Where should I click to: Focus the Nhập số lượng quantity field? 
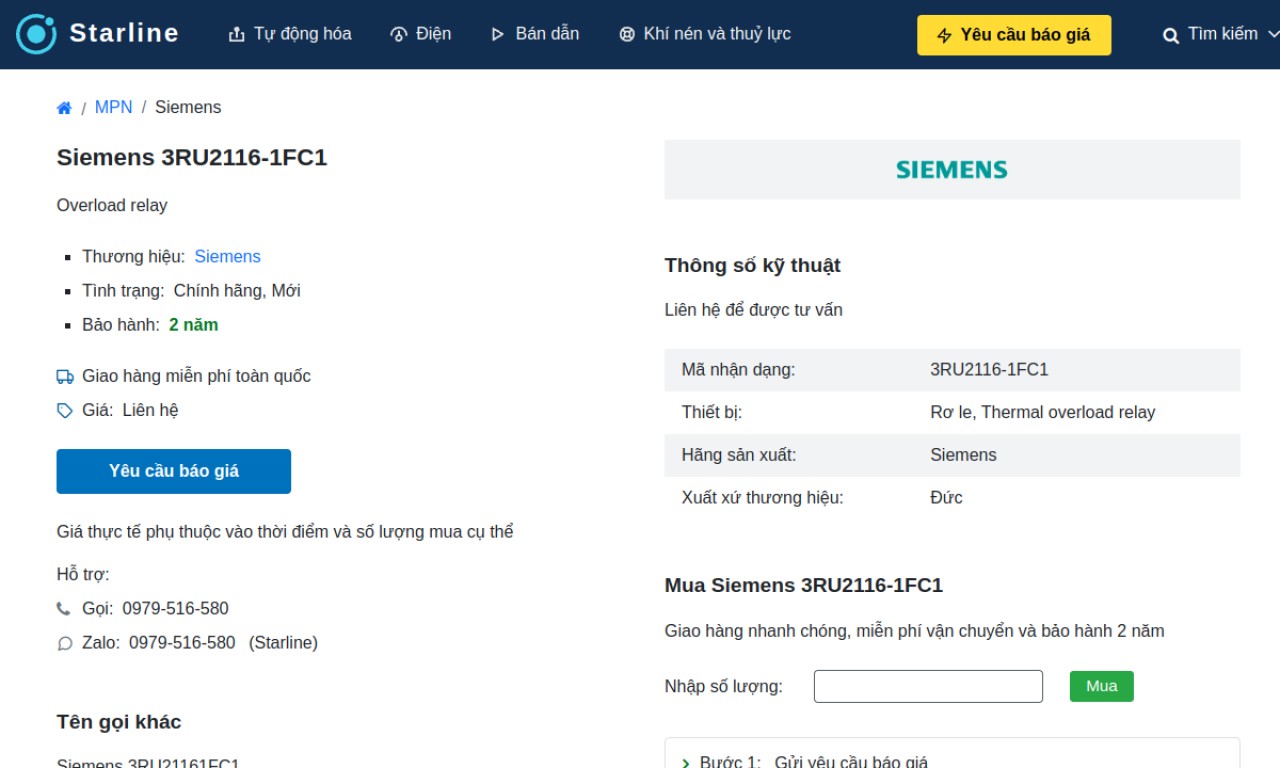coord(928,686)
